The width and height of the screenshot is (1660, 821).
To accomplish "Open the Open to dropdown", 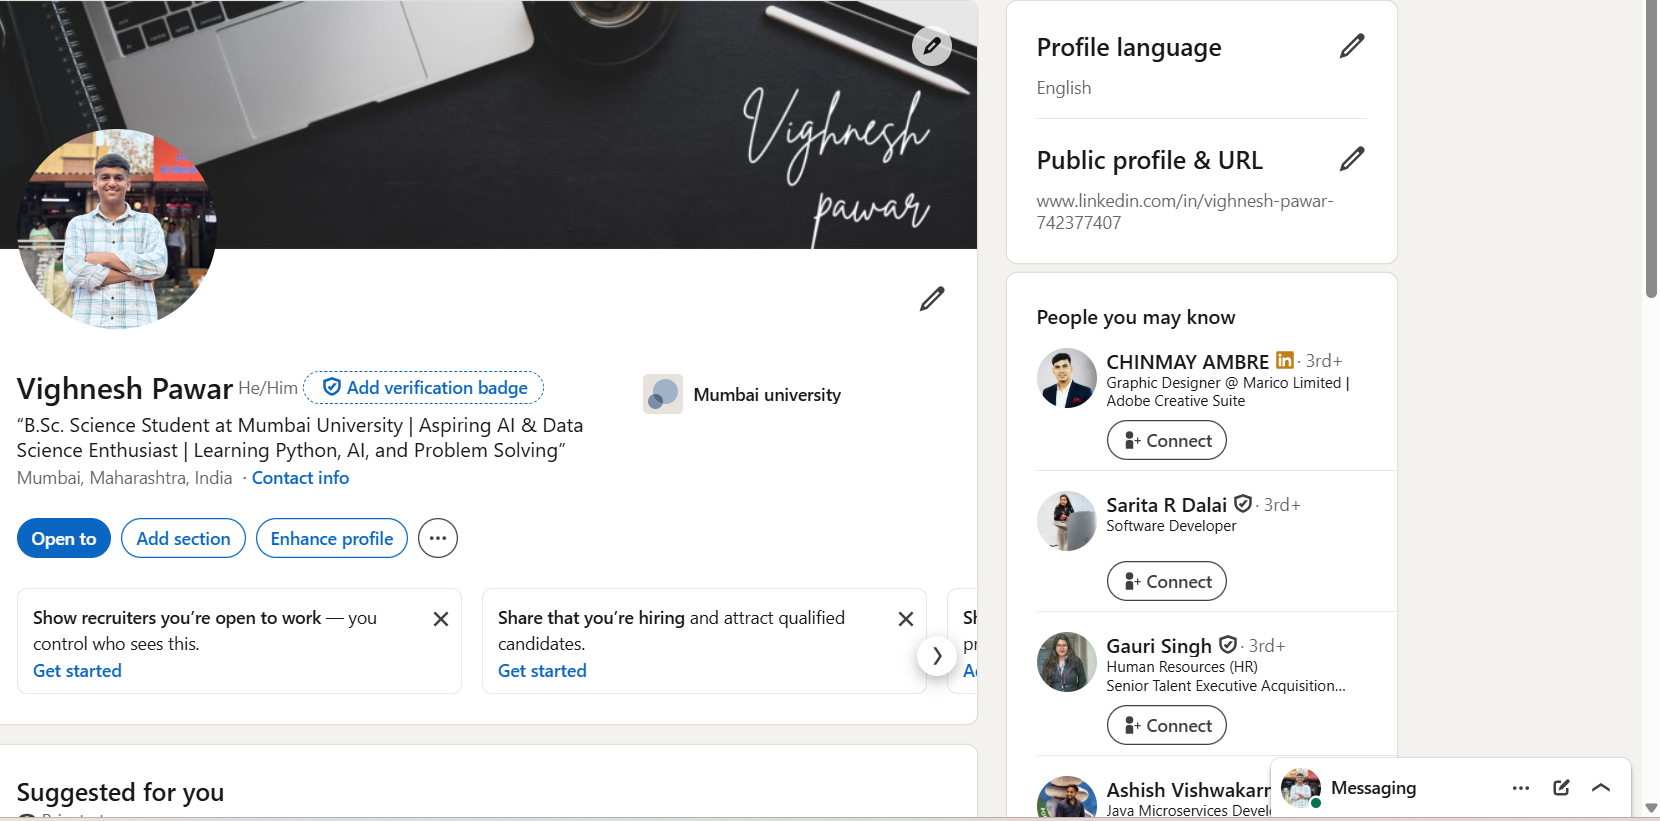I will click(x=64, y=538).
